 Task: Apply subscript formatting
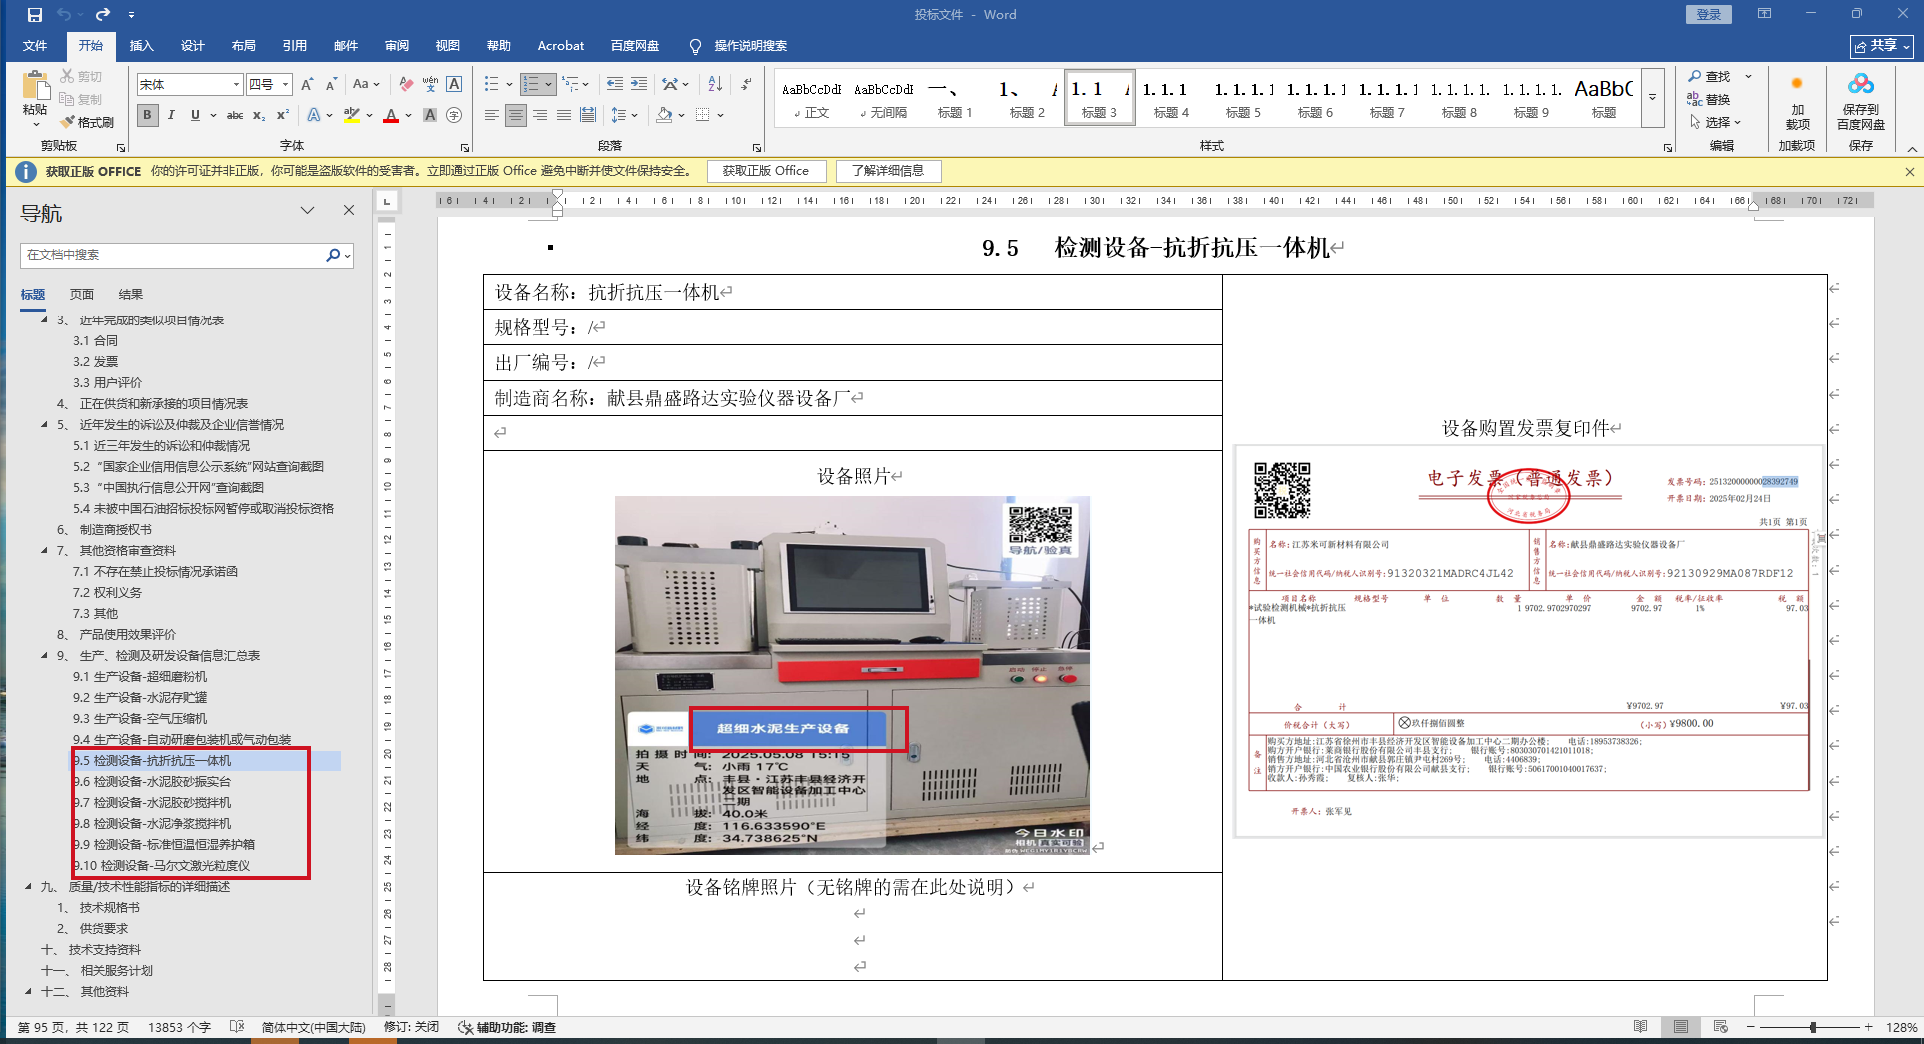click(259, 115)
